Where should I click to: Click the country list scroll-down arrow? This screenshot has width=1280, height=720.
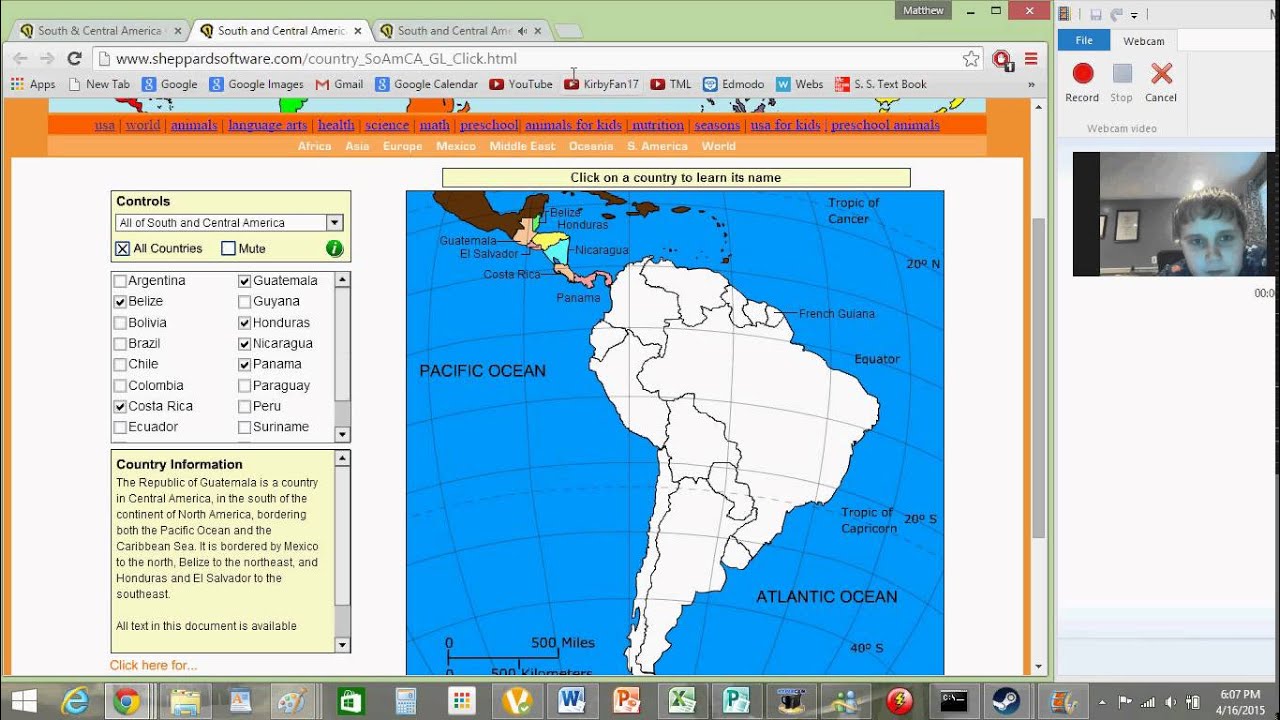click(x=342, y=434)
